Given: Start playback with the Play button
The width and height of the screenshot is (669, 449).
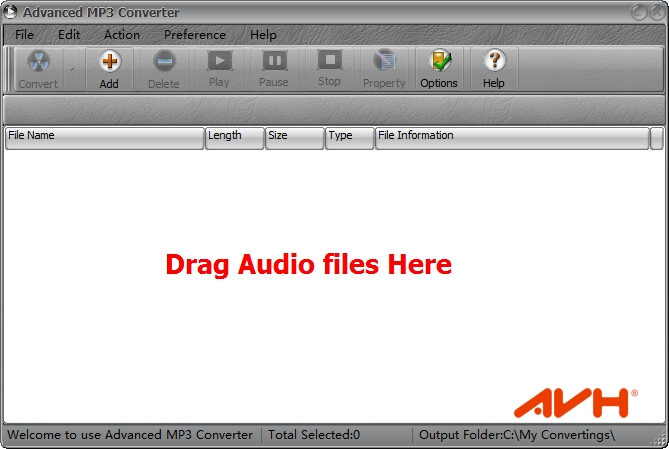Looking at the screenshot, I should pyautogui.click(x=219, y=69).
